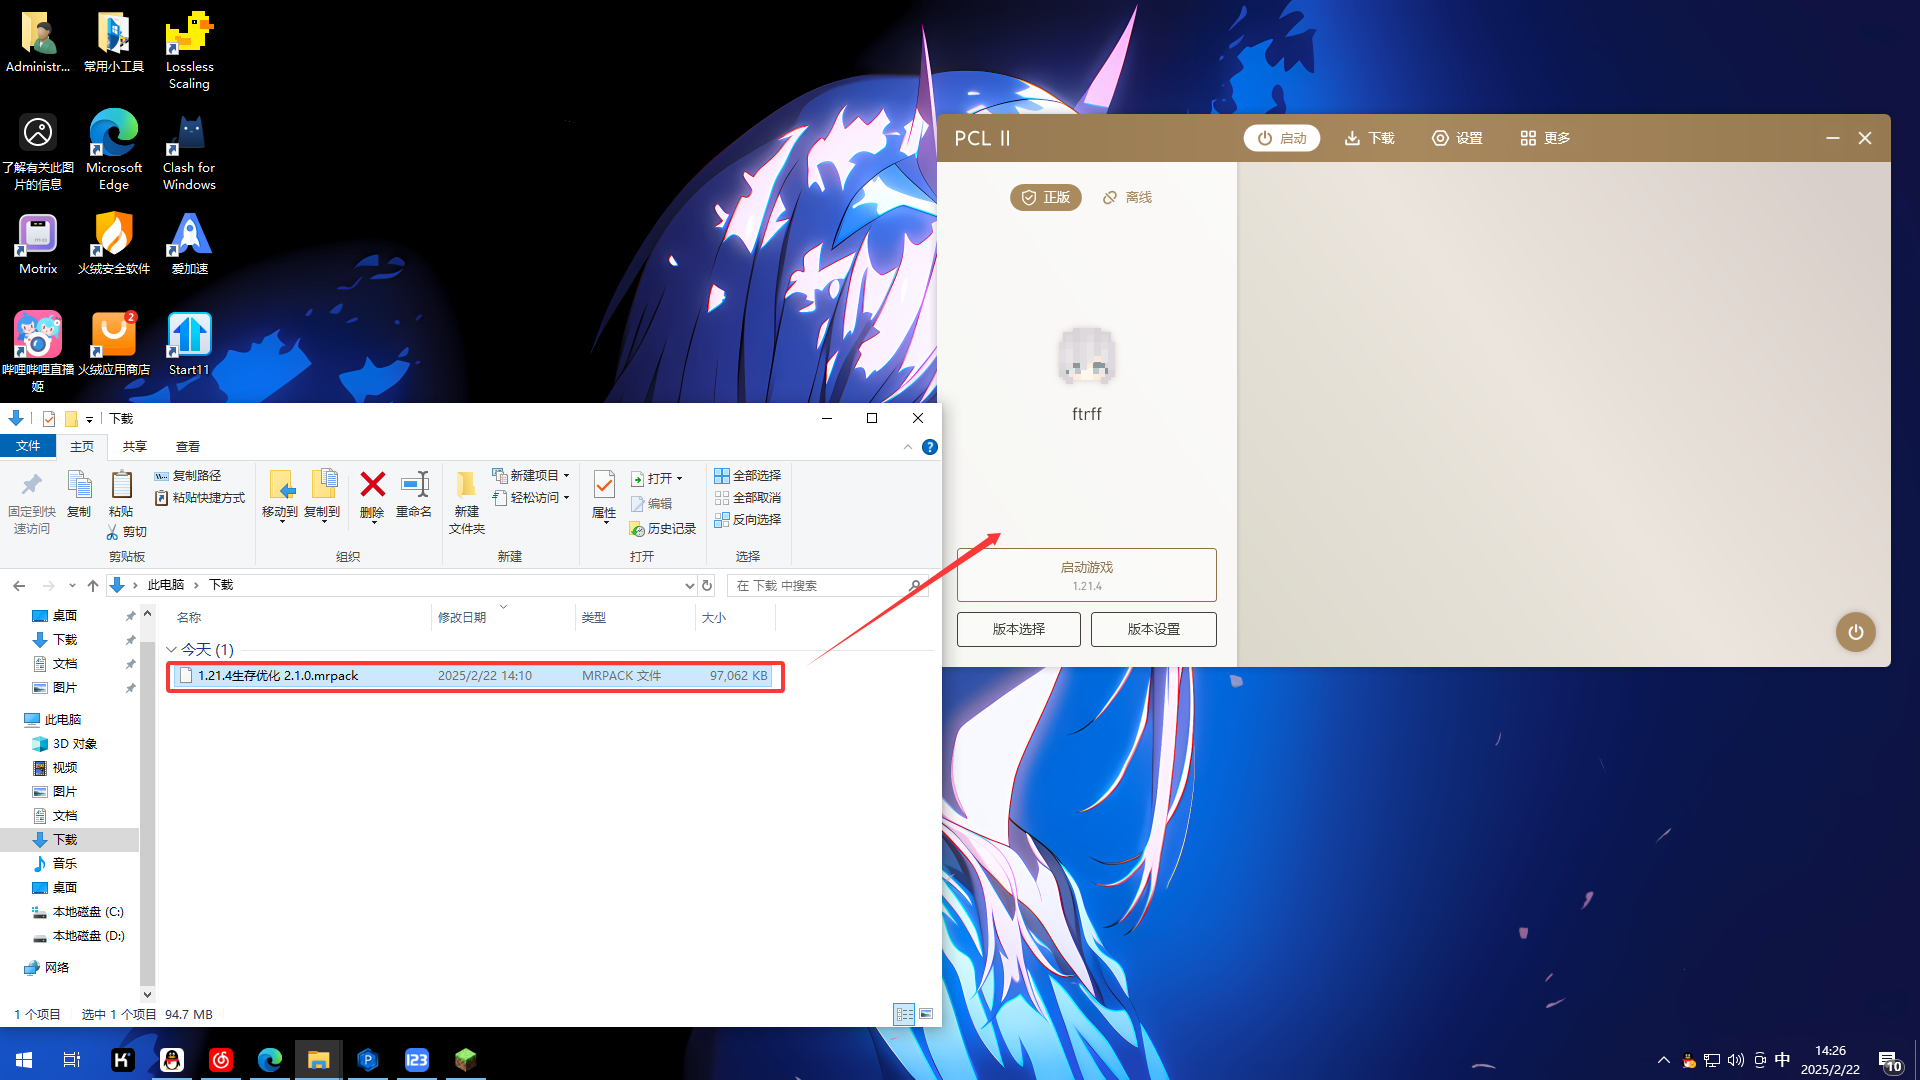Click 历史记录 in ribbon

point(662,529)
